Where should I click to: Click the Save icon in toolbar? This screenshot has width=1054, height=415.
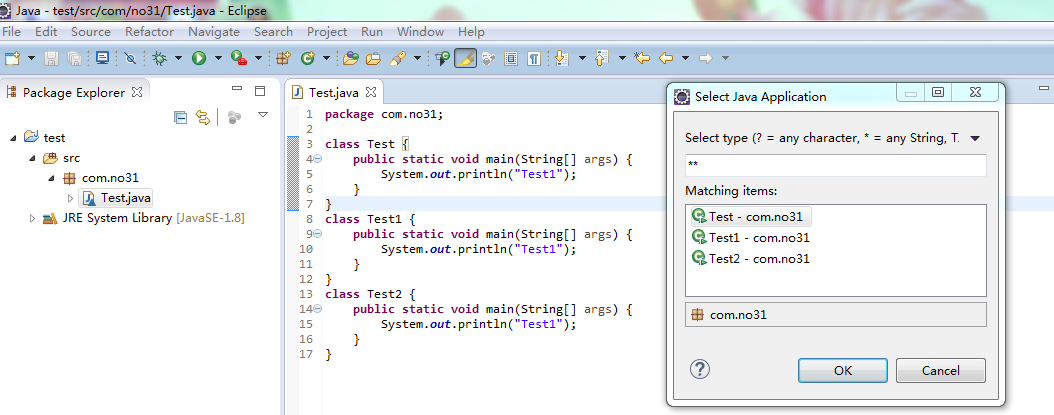point(50,59)
